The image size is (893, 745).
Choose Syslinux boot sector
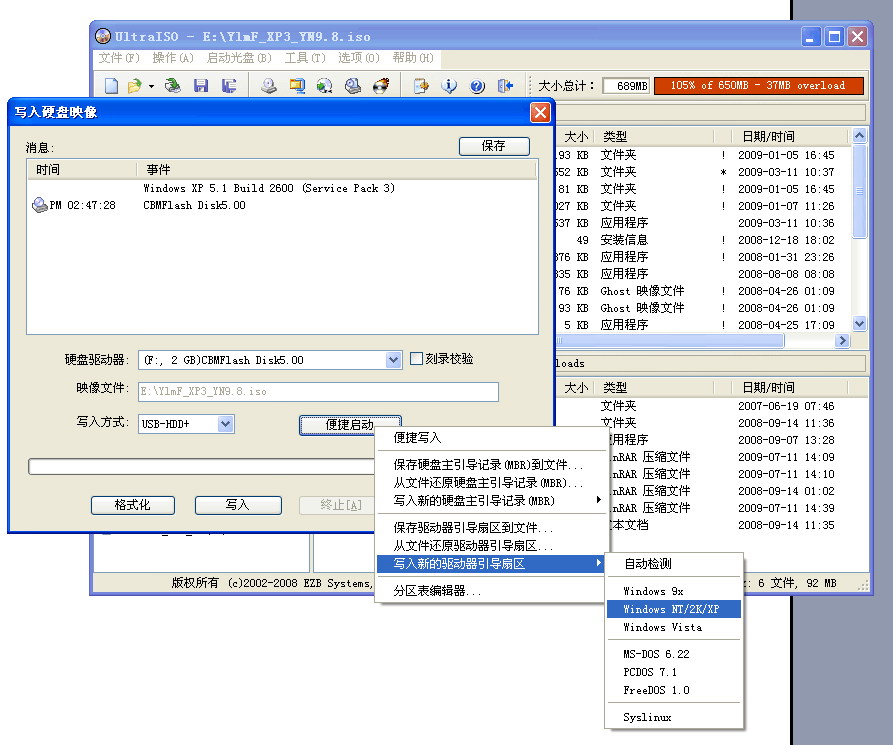pos(674,718)
